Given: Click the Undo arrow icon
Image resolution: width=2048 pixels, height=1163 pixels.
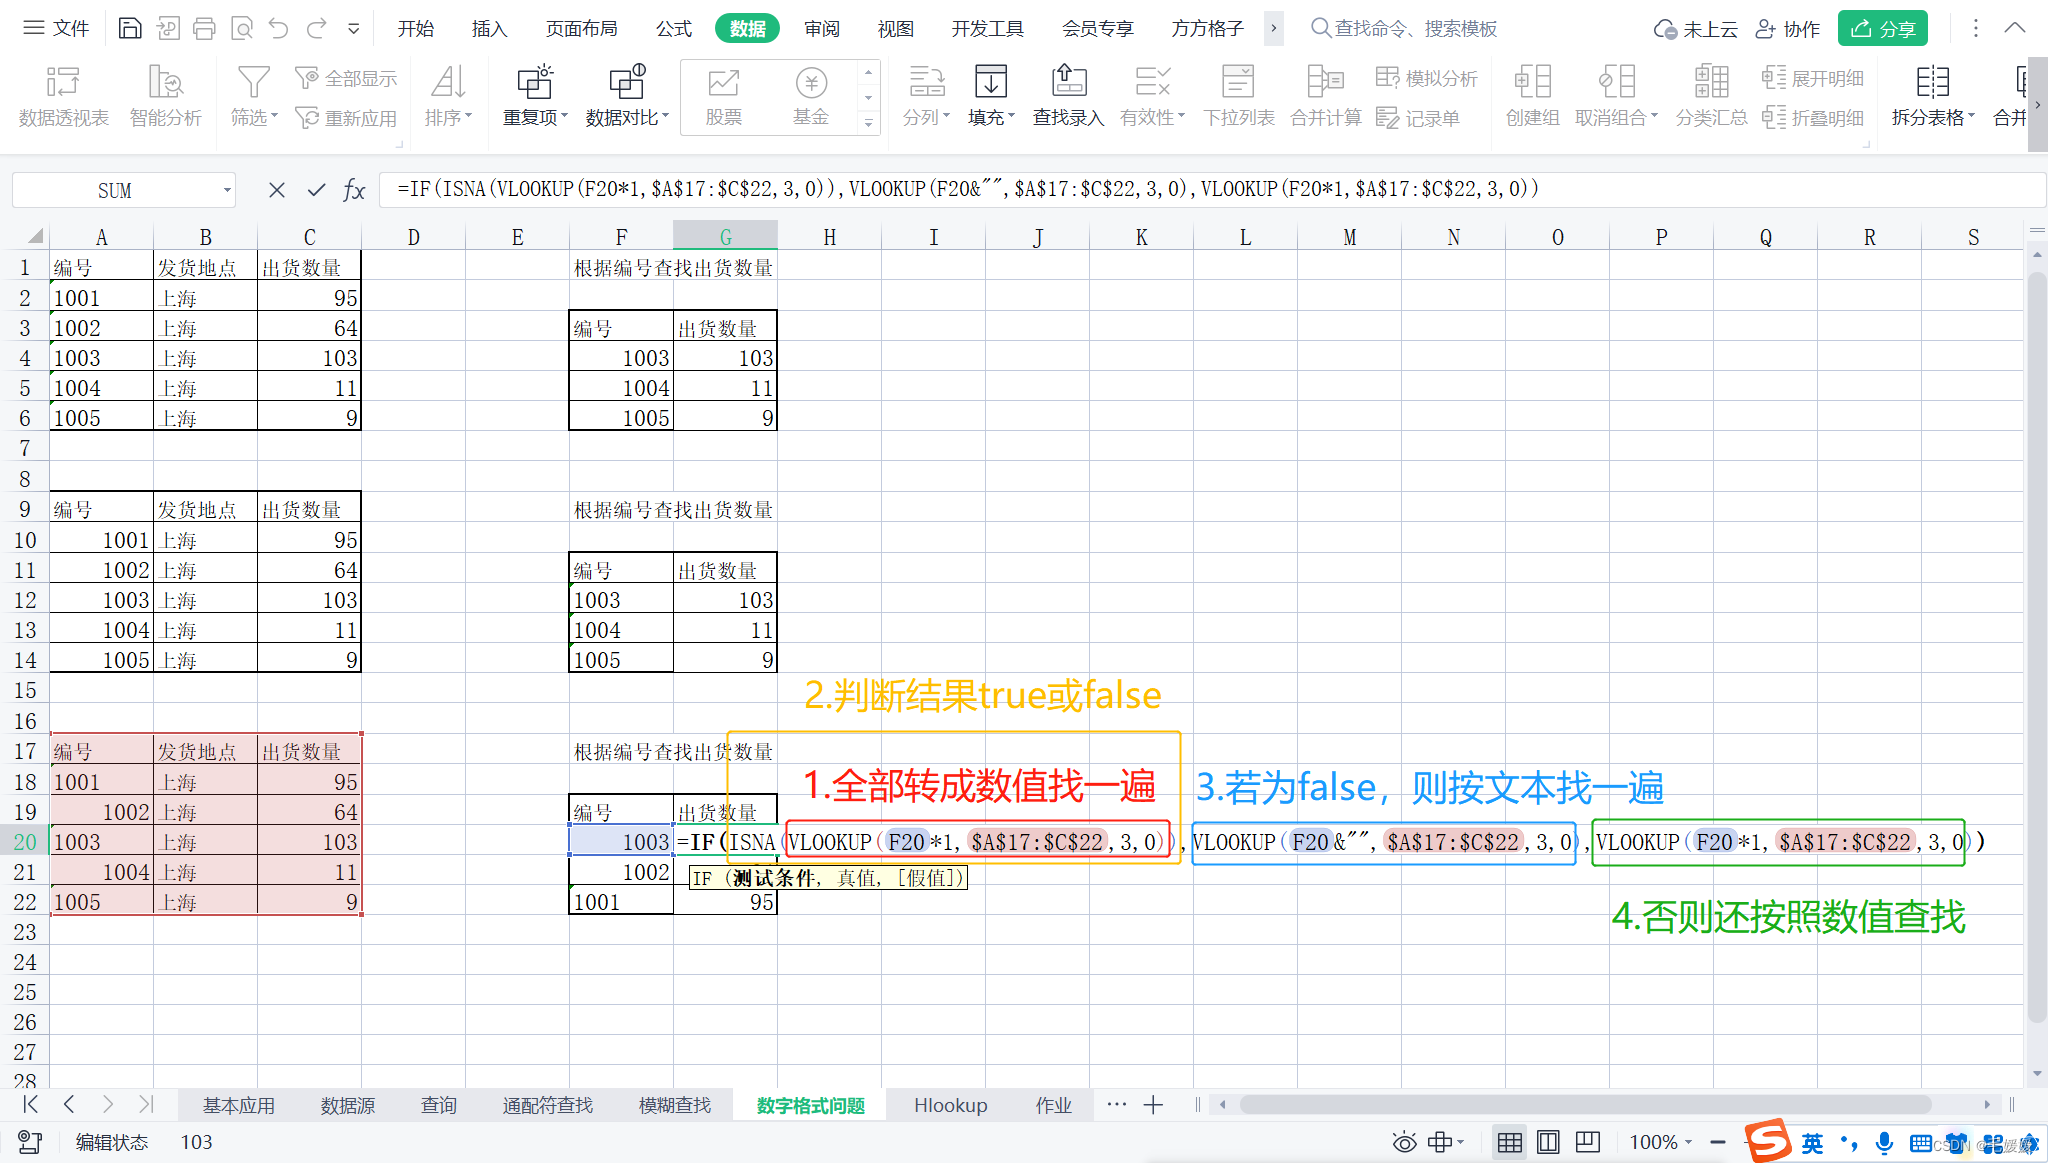Looking at the screenshot, I should pos(279,28).
